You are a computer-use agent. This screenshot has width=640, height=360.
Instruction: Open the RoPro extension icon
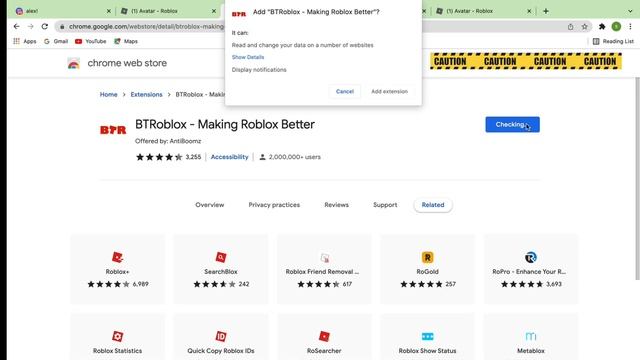pos(531,257)
